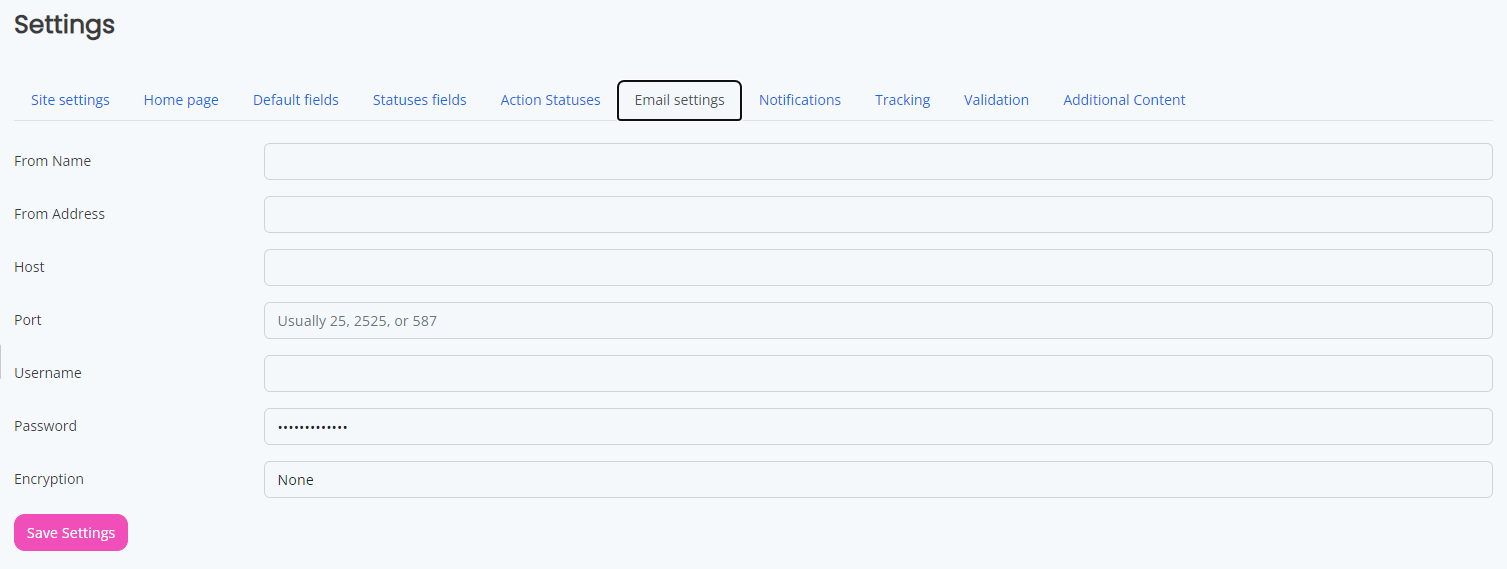Open the Encryption dropdown showing None
The height and width of the screenshot is (569, 1507).
click(878, 479)
